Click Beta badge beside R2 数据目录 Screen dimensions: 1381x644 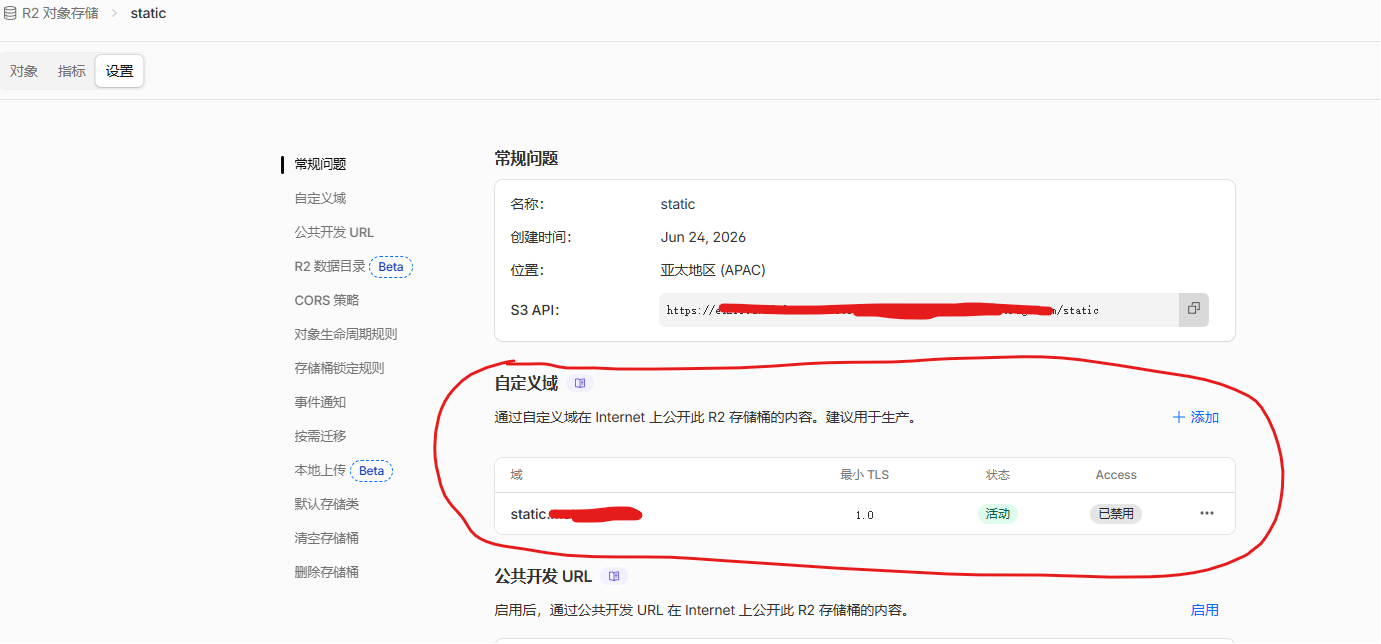tap(391, 267)
